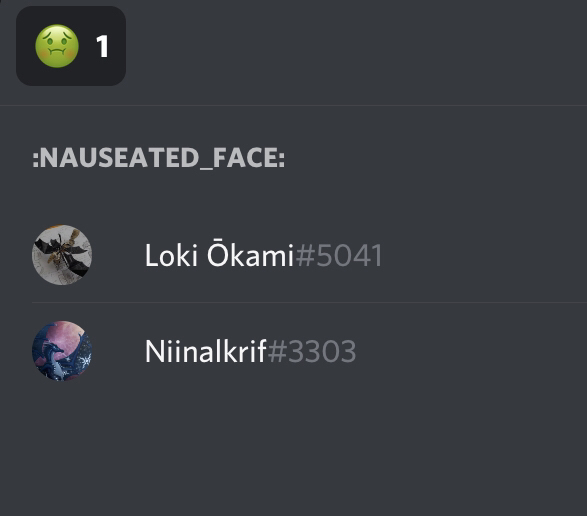This screenshot has width=587, height=516.
Task: Open Loki Ōkami's bat avatar
Action: click(x=62, y=255)
